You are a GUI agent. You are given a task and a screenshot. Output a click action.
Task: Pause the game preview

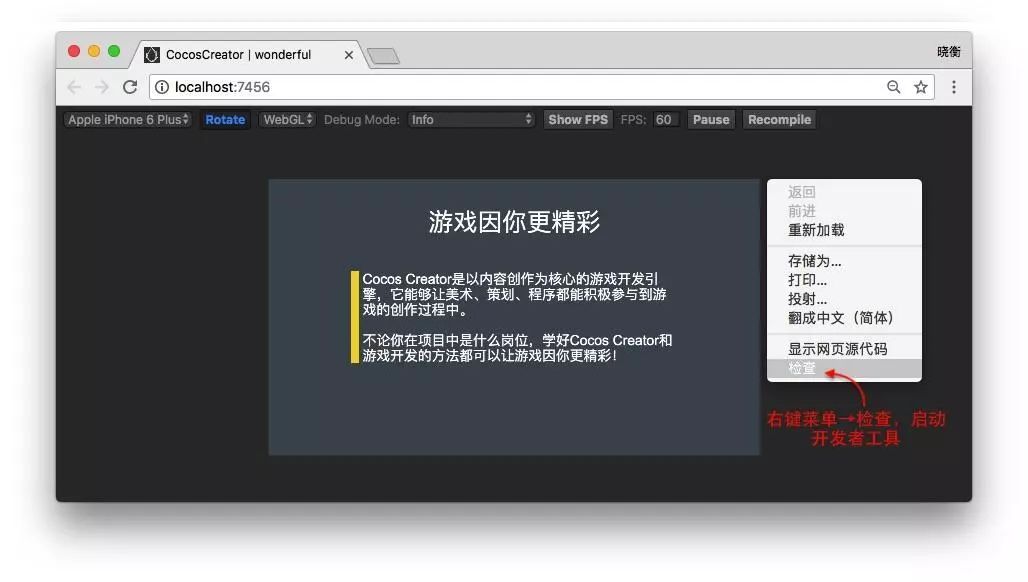(711, 119)
